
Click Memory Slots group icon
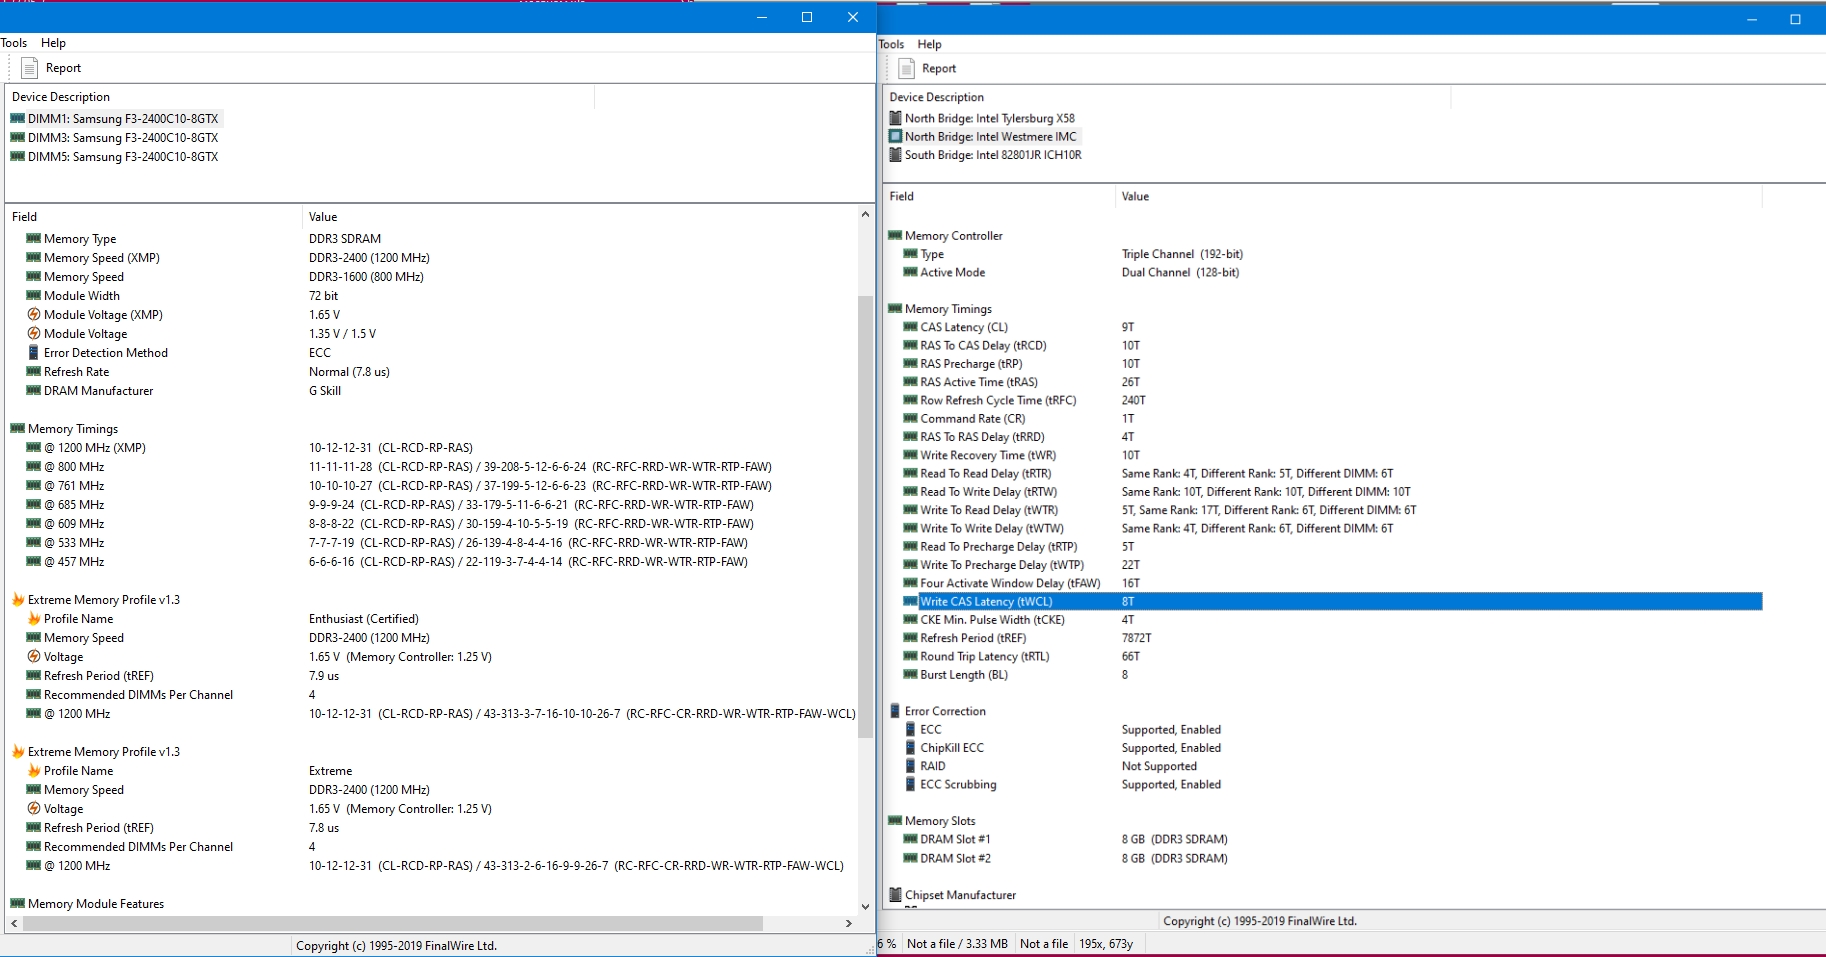[895, 820]
